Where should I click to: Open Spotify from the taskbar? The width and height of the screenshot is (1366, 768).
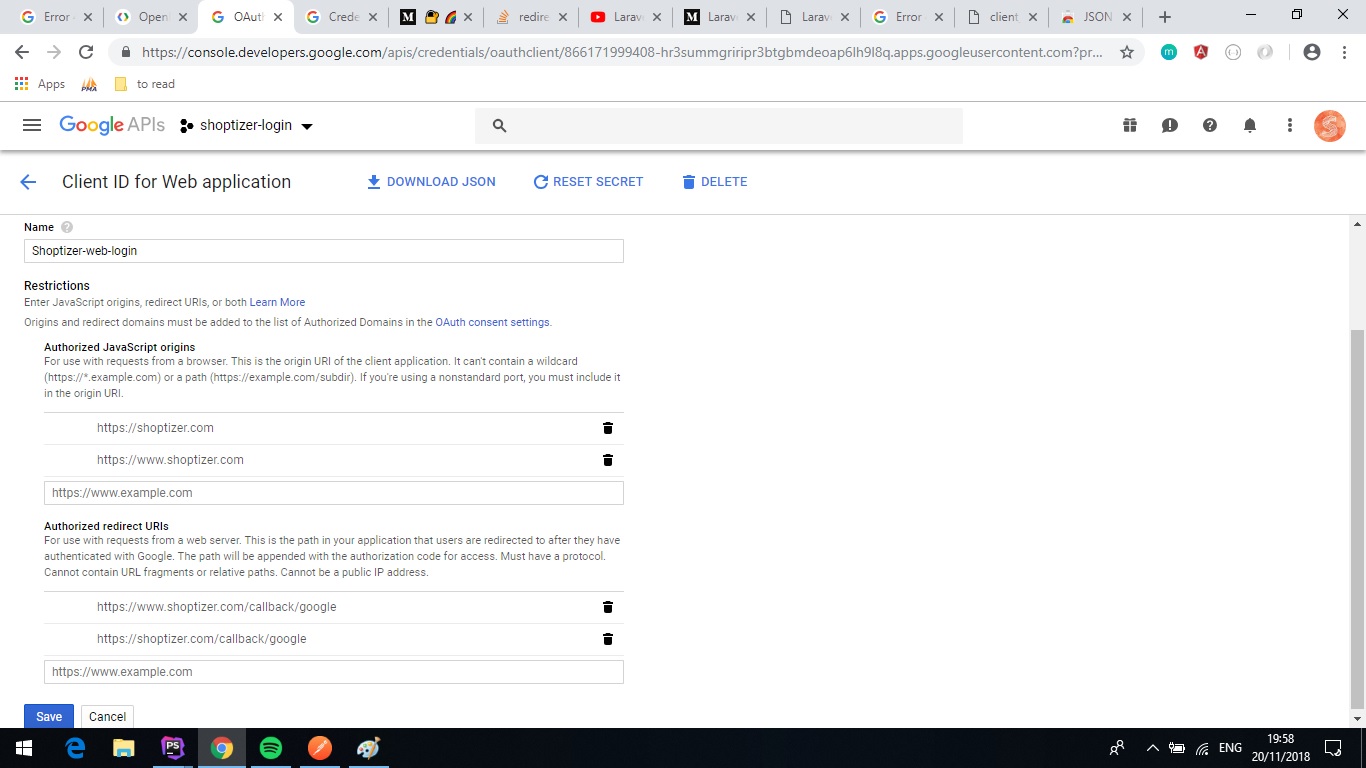pos(271,748)
